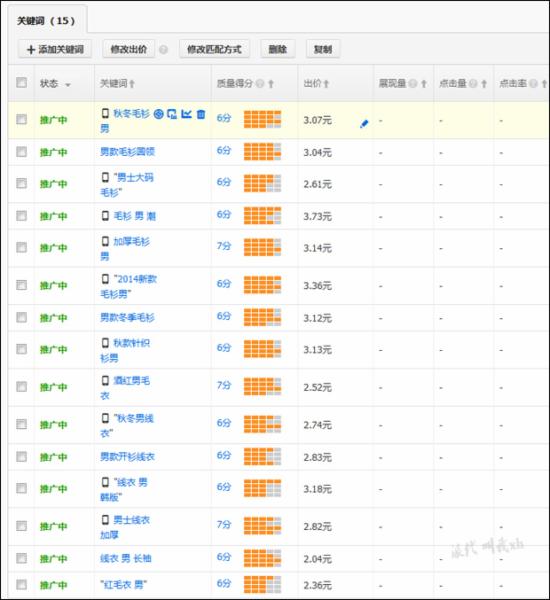
Task: Check the box for row 男款毛衫圆领
Action: click(21, 152)
